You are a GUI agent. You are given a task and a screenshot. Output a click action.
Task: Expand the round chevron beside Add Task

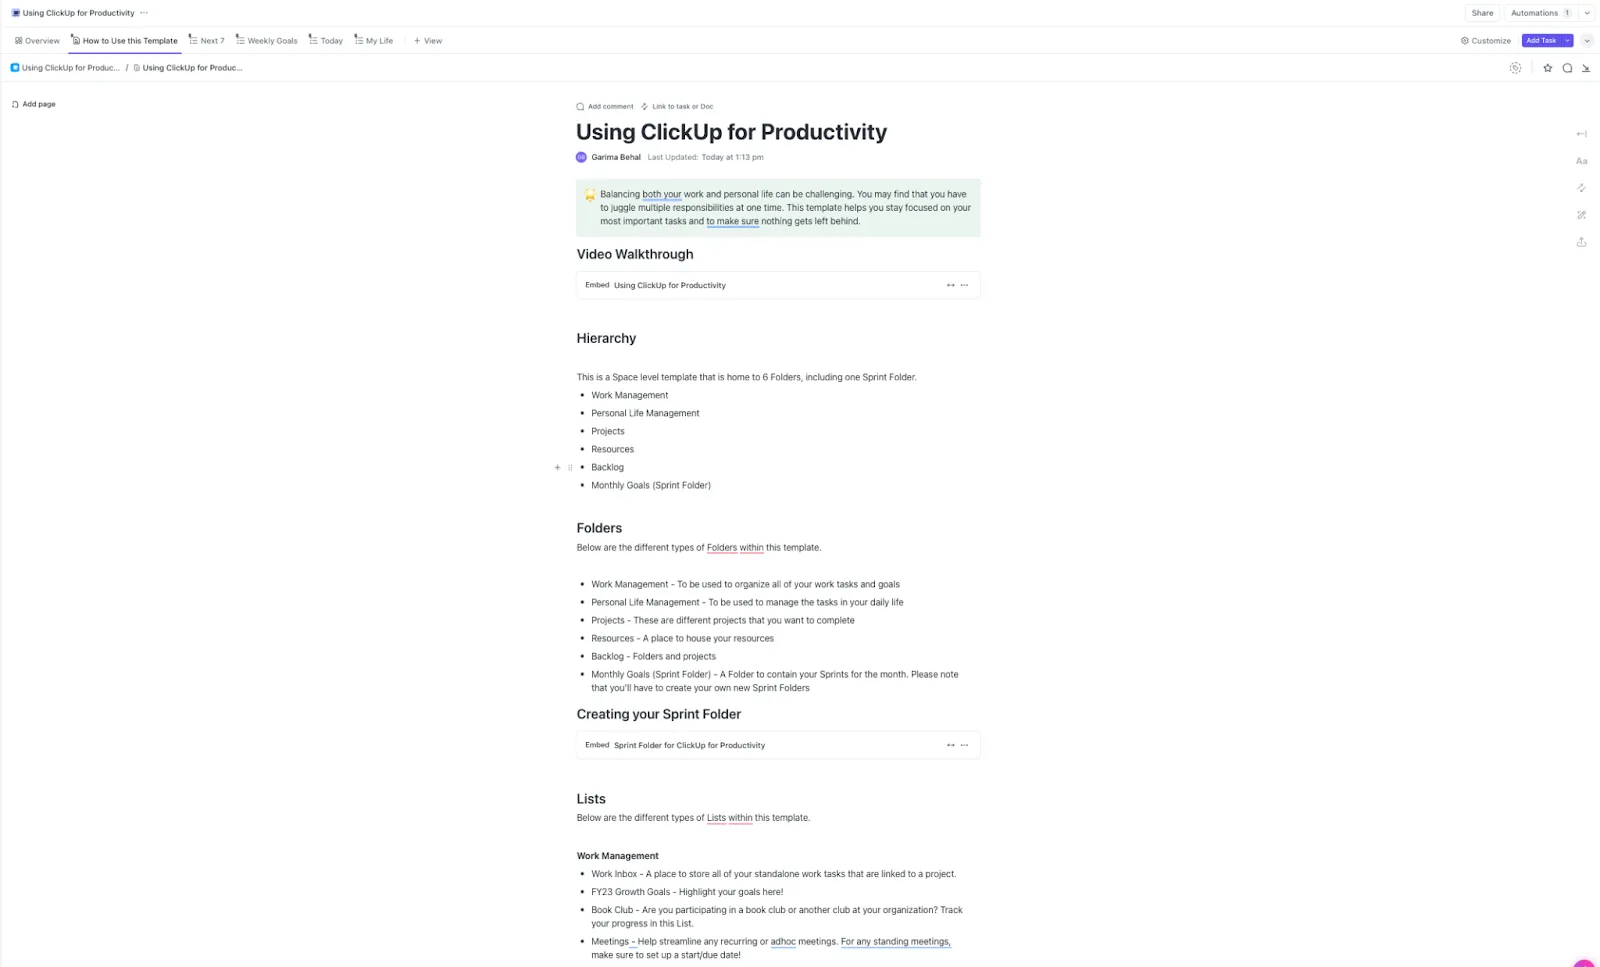point(1587,41)
